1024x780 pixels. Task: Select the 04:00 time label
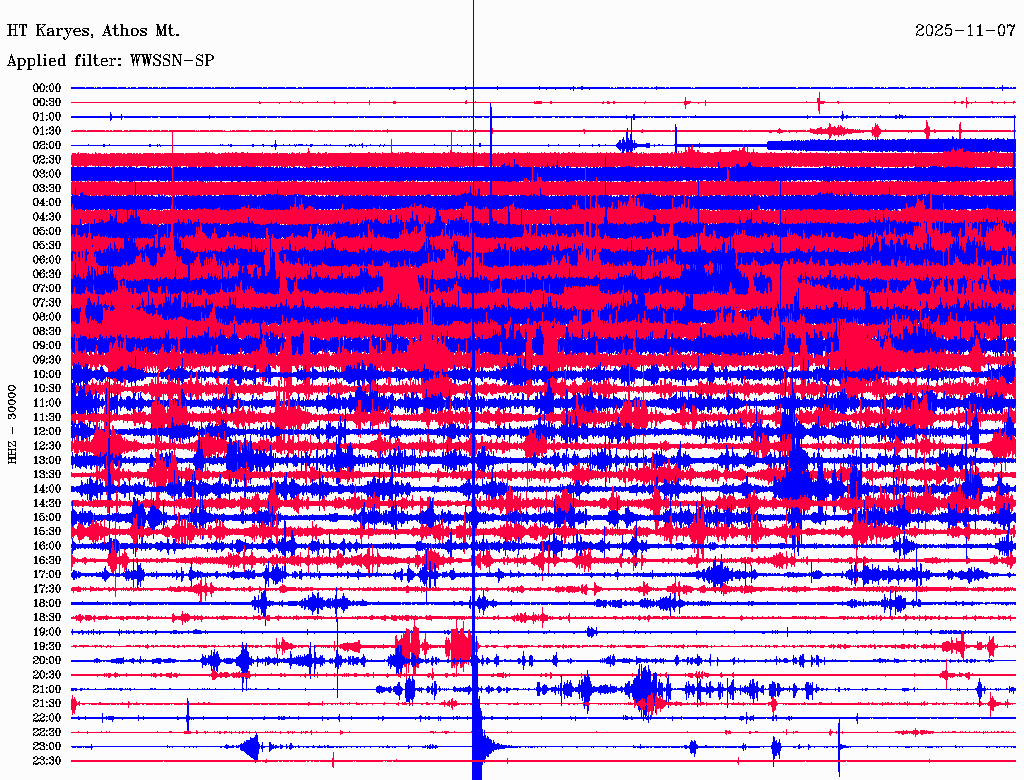47,203
